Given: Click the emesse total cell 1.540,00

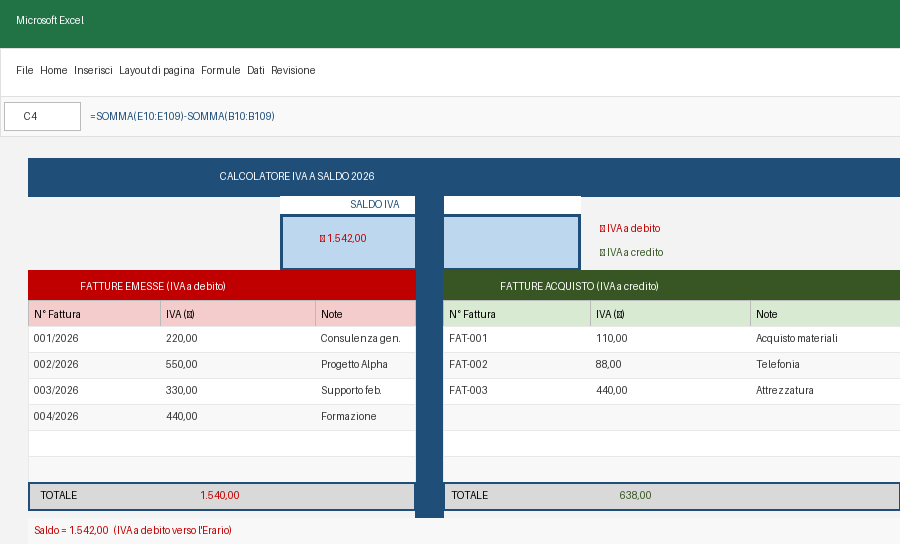Looking at the screenshot, I should (220, 495).
